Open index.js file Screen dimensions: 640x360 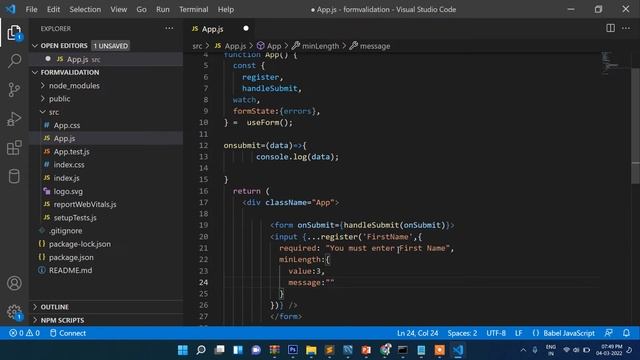(106, 178)
